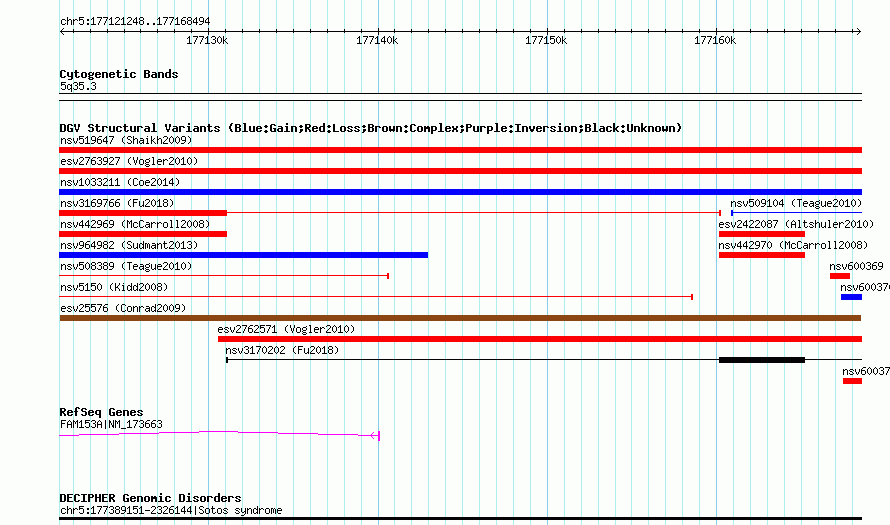This screenshot has height=525, width=890.
Task: Click the right arrow of the ruler
Action: tap(858, 31)
